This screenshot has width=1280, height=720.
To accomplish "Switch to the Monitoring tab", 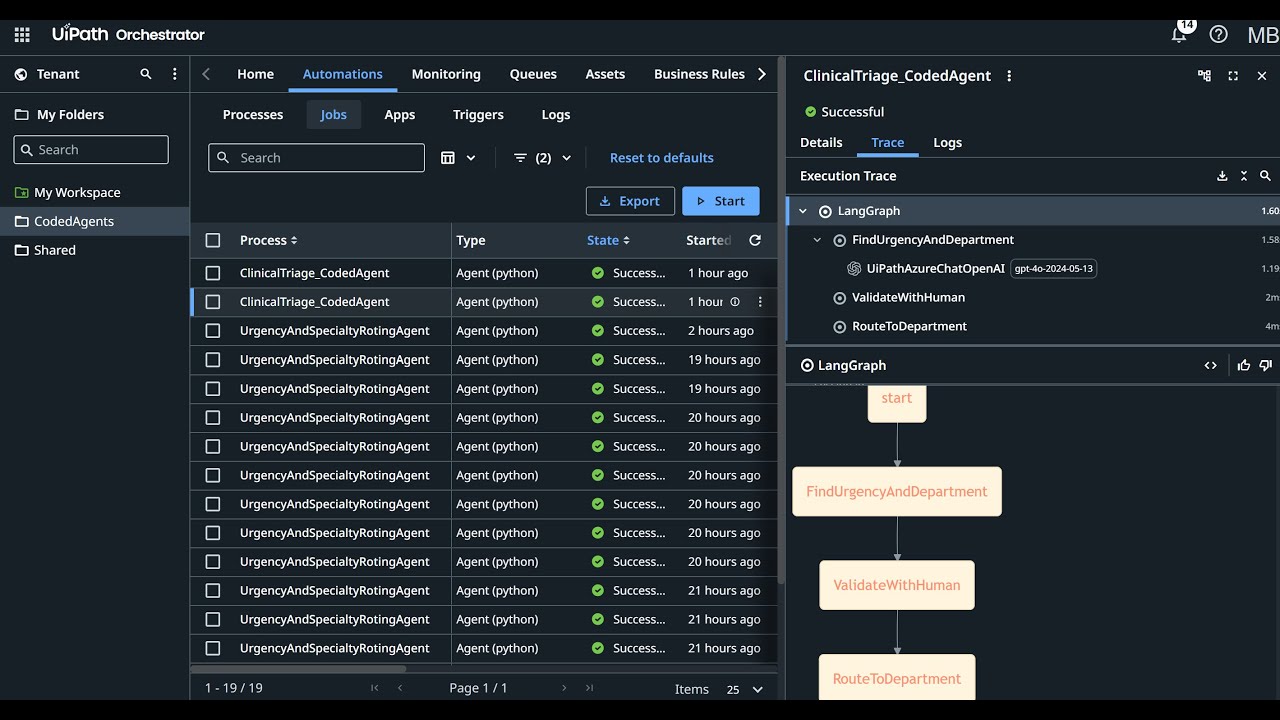I will [x=446, y=74].
